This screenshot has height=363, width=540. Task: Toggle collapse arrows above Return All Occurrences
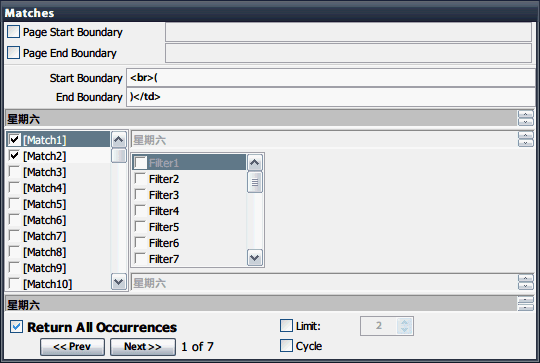point(526,303)
